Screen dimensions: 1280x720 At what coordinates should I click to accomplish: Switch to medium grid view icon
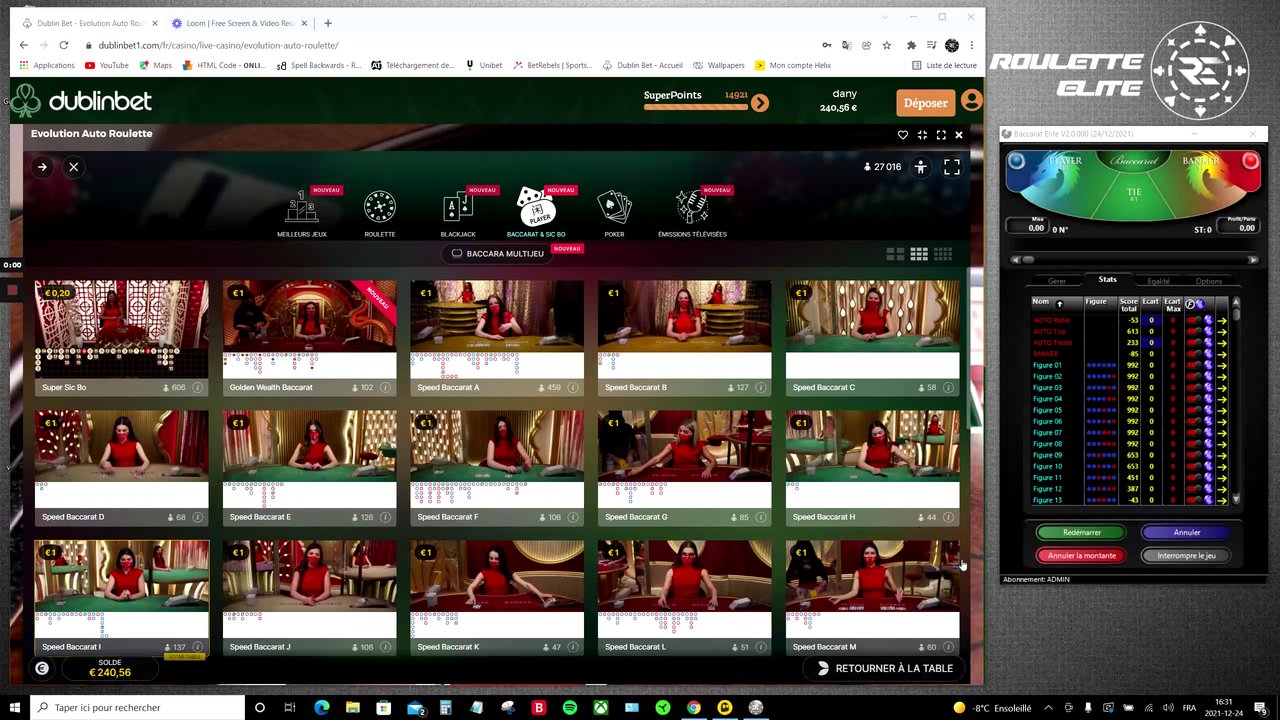tap(919, 254)
